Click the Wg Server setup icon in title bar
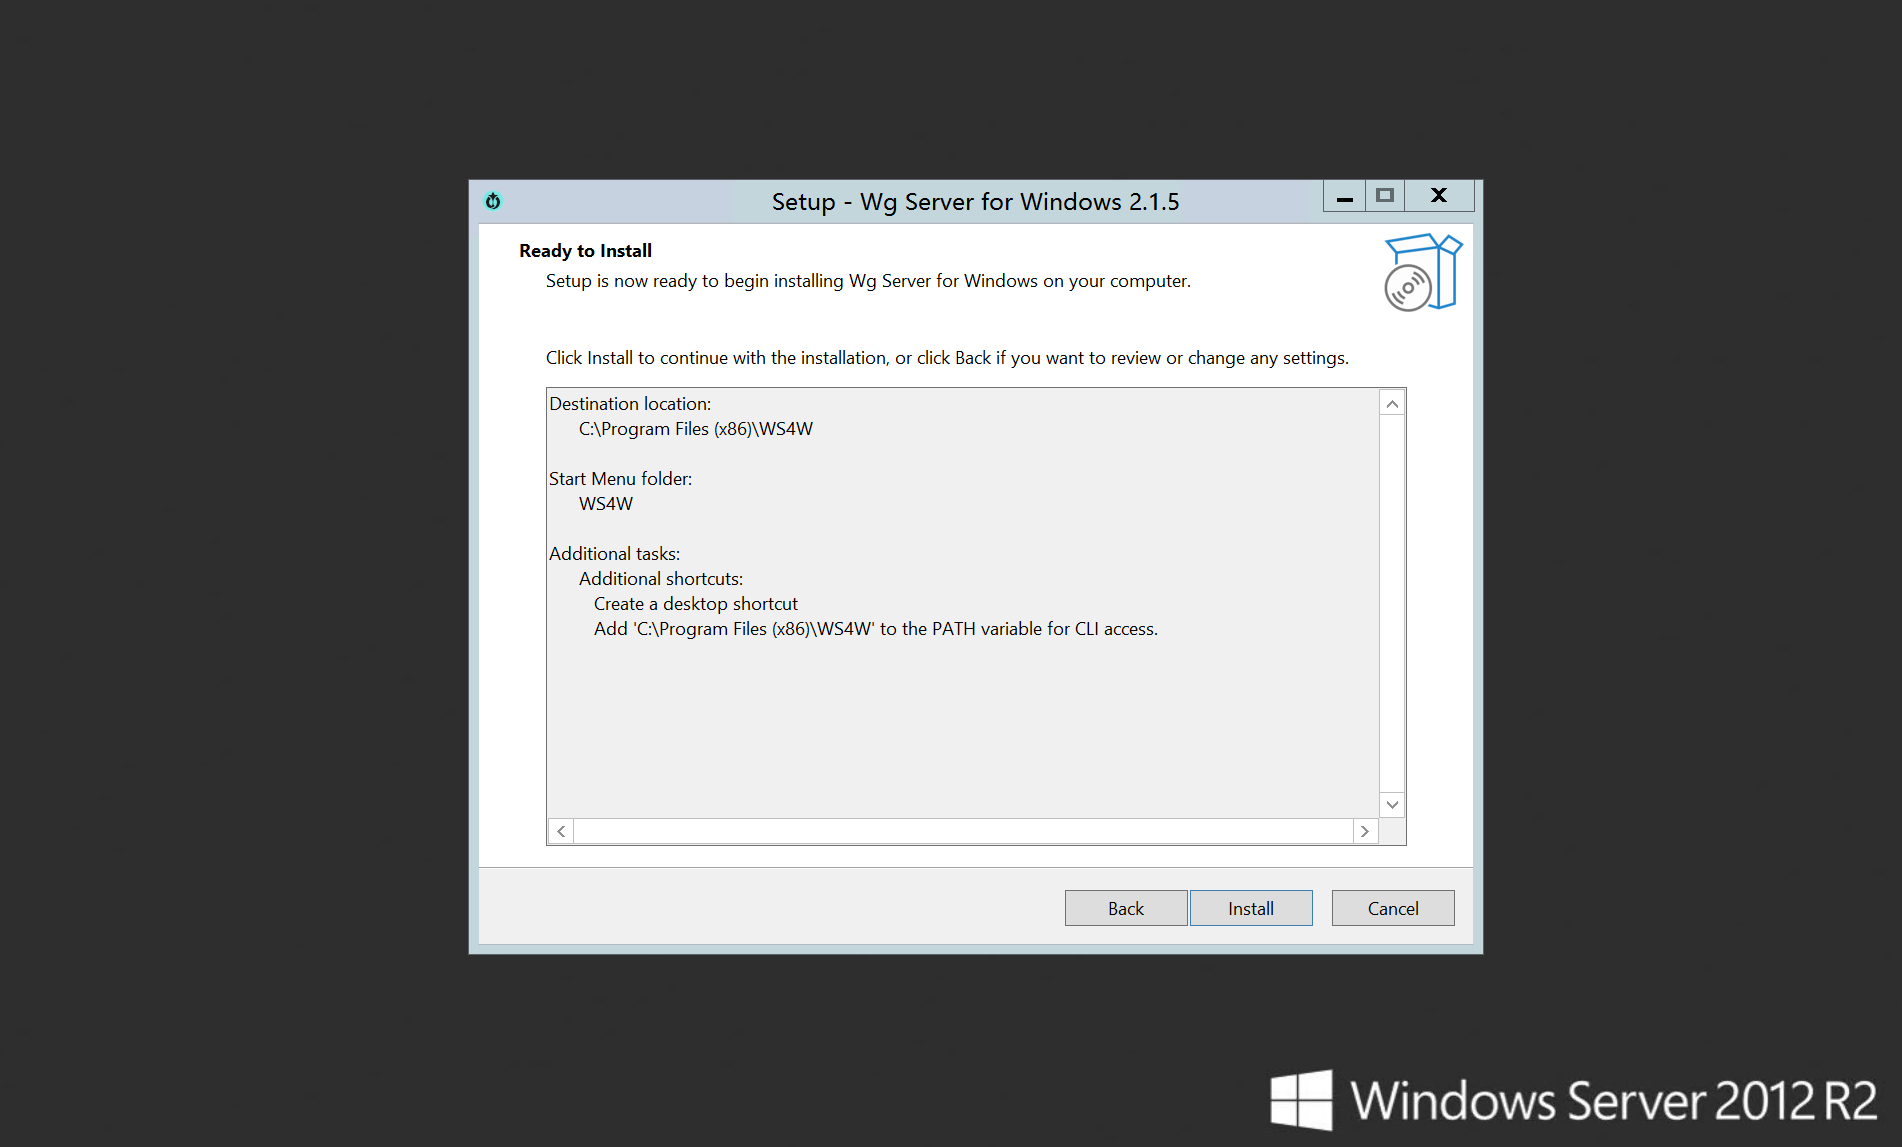 pyautogui.click(x=493, y=201)
